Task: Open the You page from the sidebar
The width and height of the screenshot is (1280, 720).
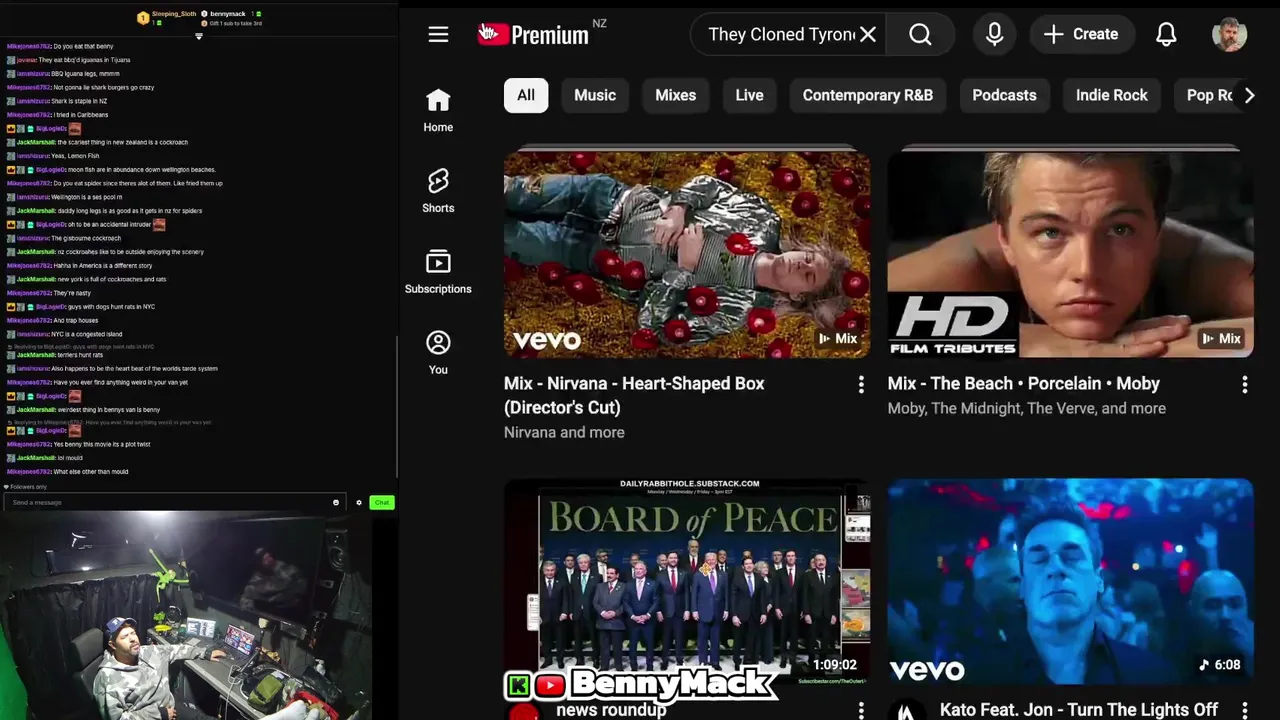Action: tap(438, 353)
